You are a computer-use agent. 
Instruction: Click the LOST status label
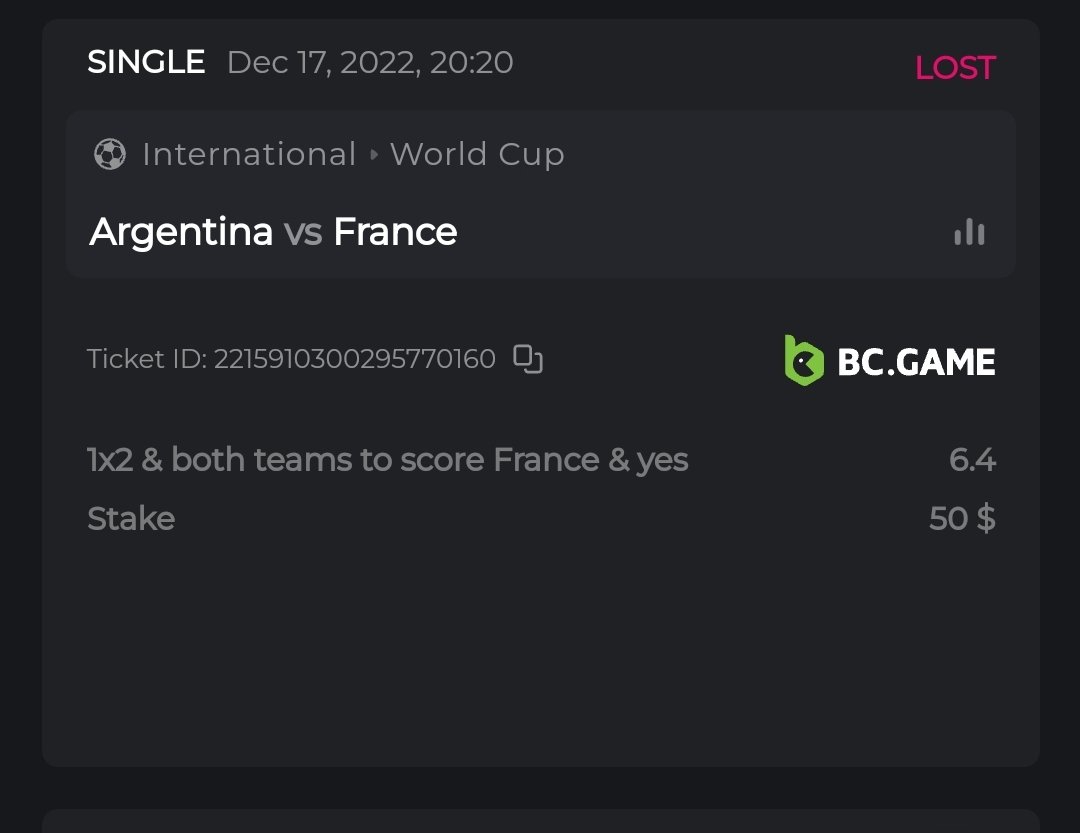(x=955, y=68)
